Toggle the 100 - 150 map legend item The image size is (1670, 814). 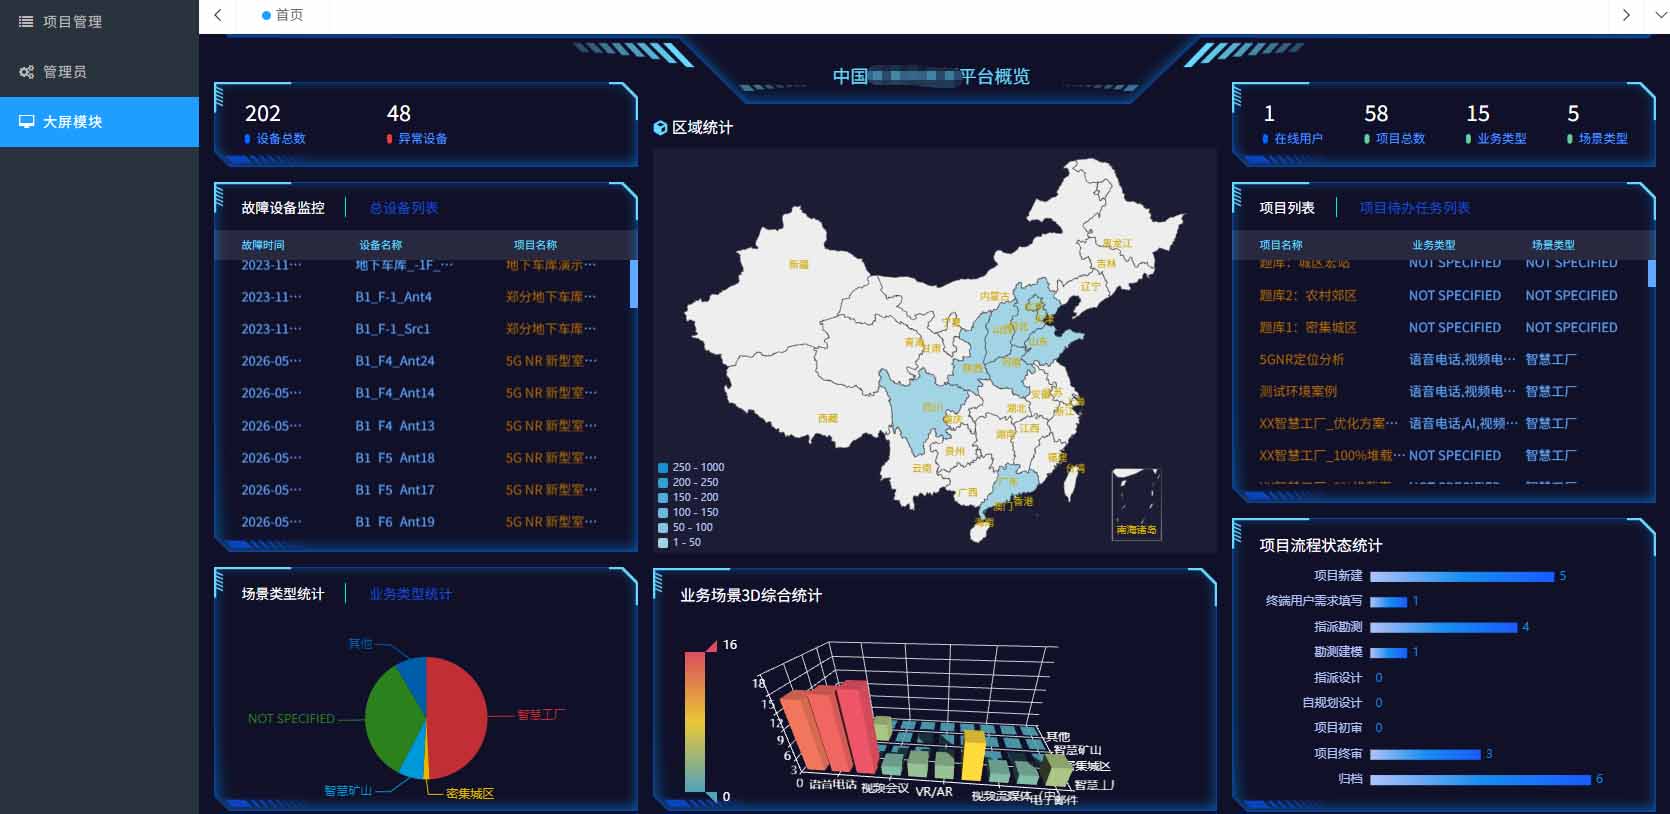point(688,512)
